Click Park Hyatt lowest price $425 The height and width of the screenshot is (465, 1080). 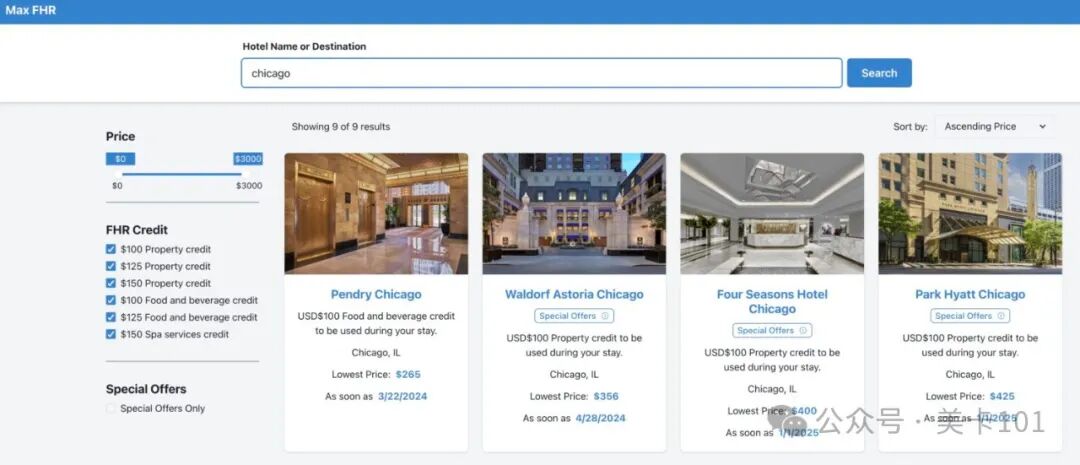[1002, 397]
